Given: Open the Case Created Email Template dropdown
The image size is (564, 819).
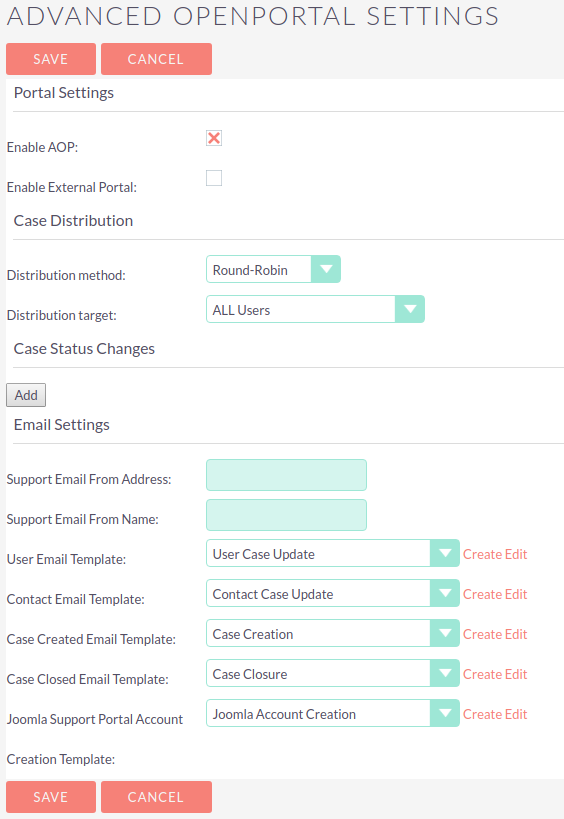Looking at the screenshot, I should [333, 634].
